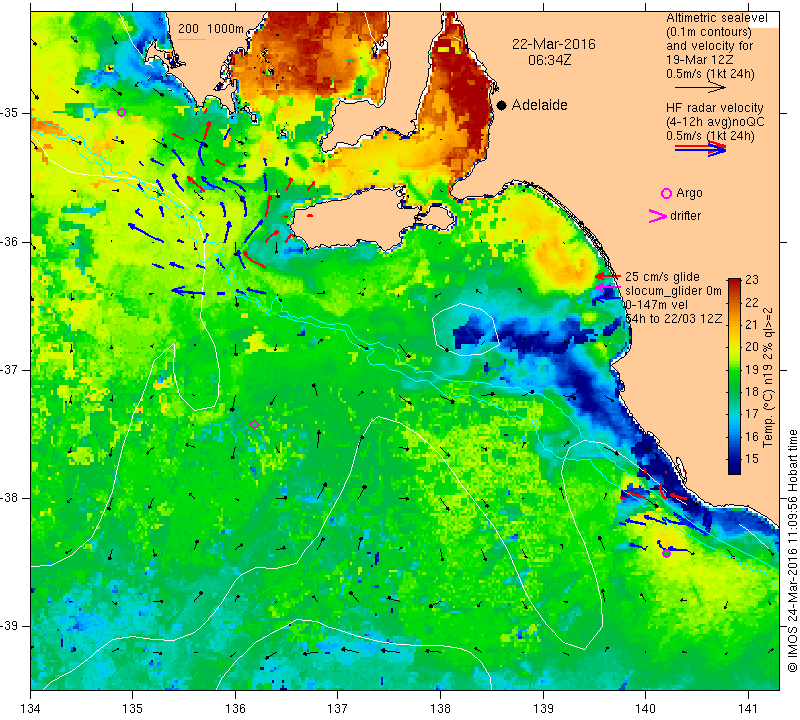The width and height of the screenshot is (800, 720).
Task: Click the 140 longitude axis label
Action: [x=645, y=708]
